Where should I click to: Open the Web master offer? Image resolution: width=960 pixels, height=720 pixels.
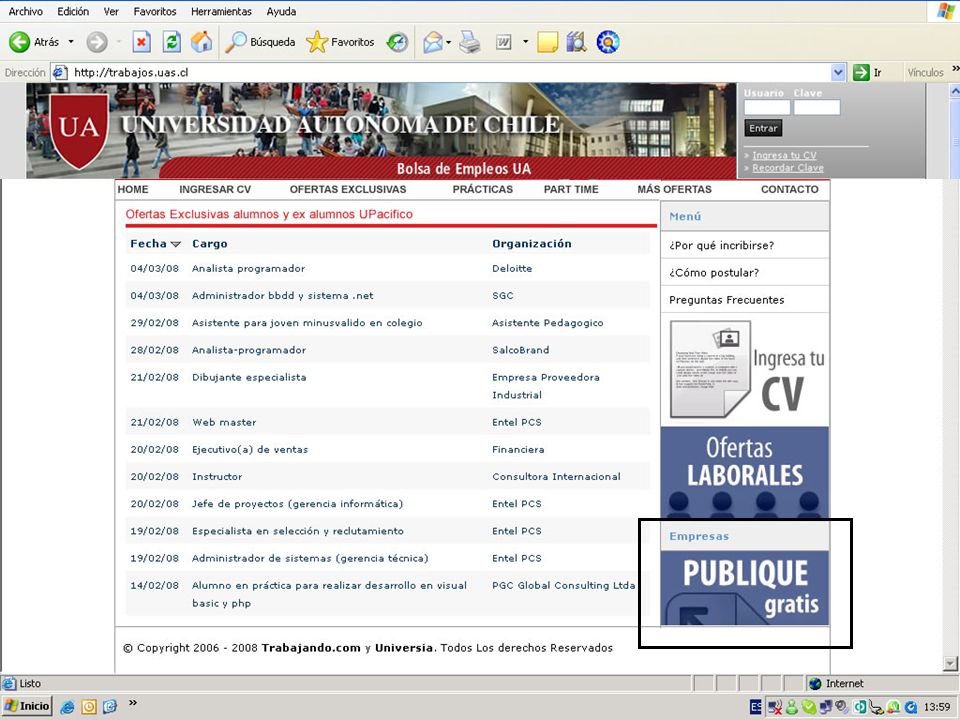224,422
